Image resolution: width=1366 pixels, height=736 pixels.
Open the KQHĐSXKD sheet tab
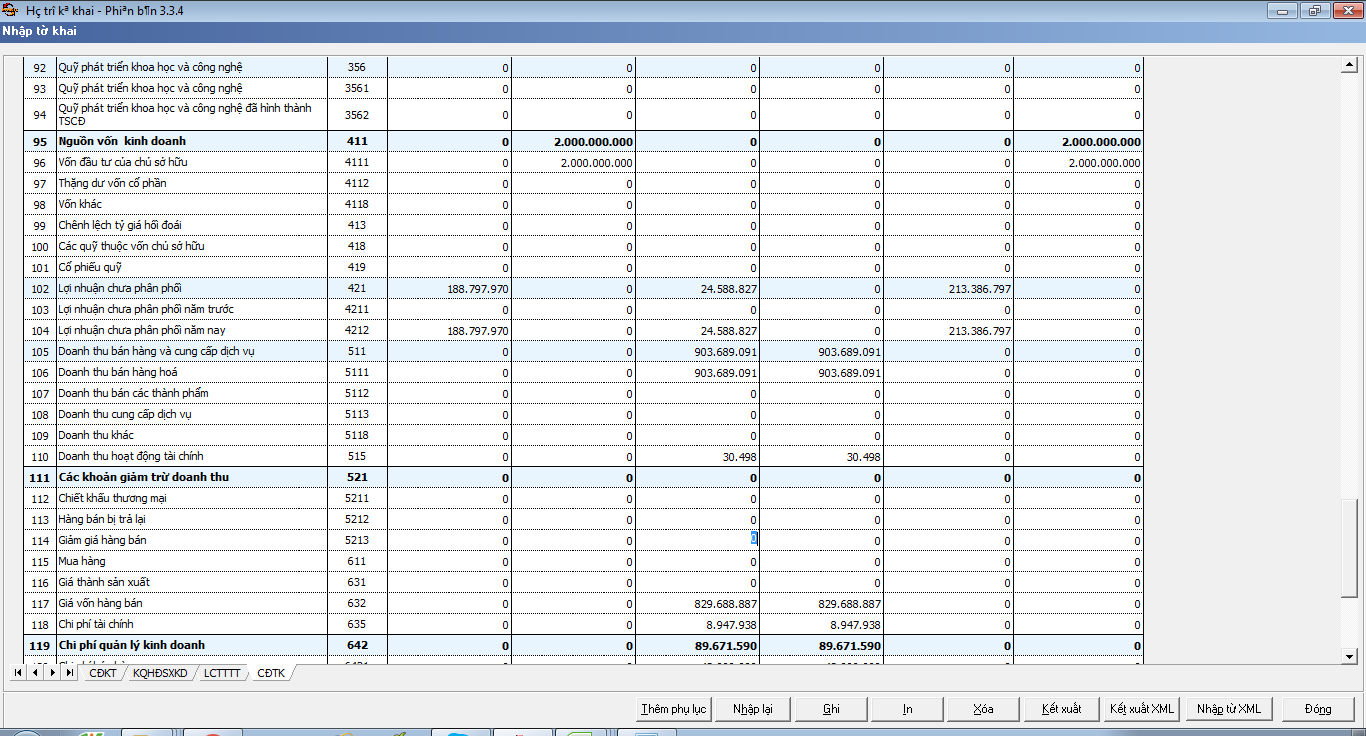[x=160, y=673]
